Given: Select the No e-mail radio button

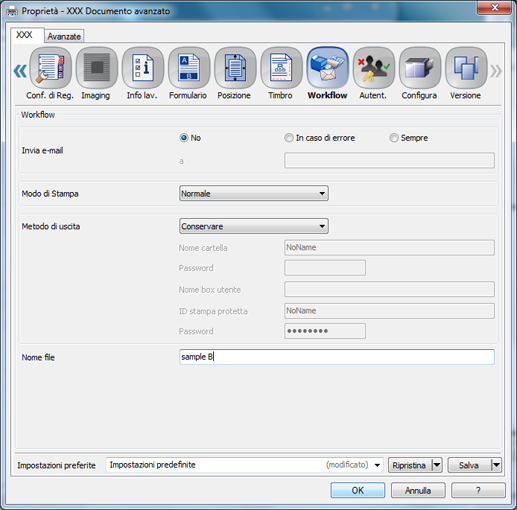Looking at the screenshot, I should pos(184,138).
